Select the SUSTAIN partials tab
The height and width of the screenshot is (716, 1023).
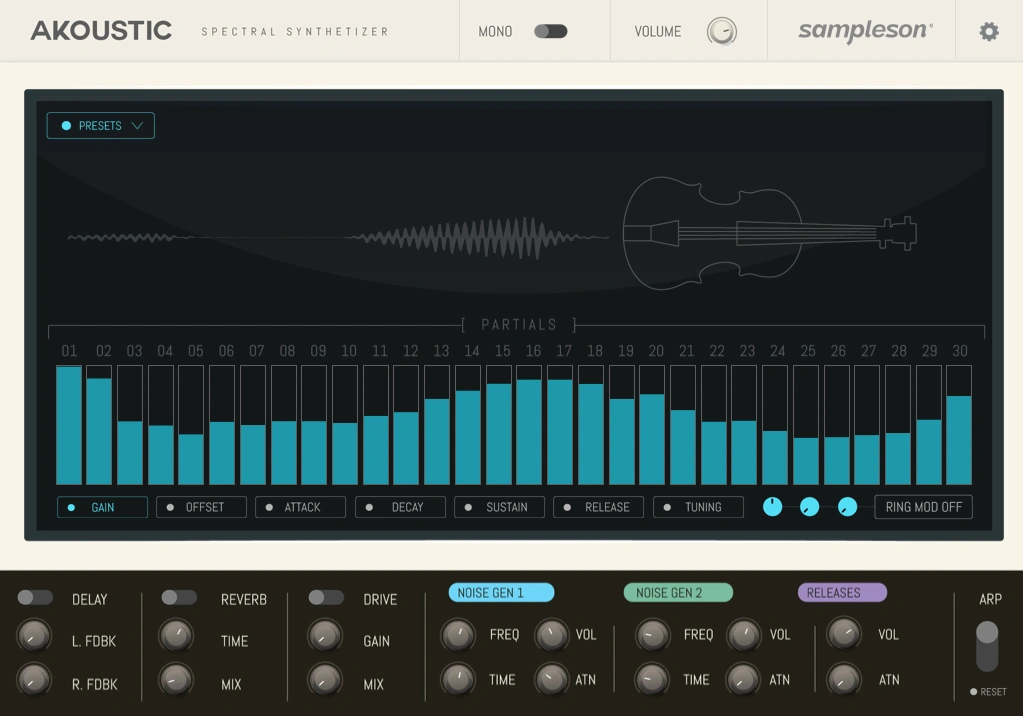pos(500,507)
